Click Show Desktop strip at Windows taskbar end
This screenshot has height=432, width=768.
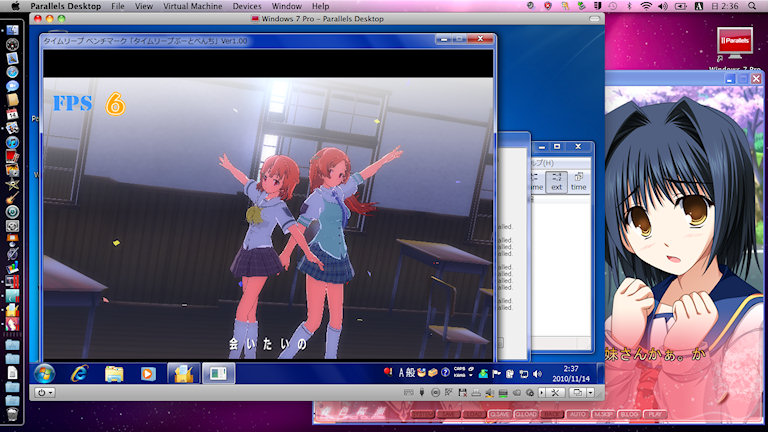pyautogui.click(x=600, y=374)
